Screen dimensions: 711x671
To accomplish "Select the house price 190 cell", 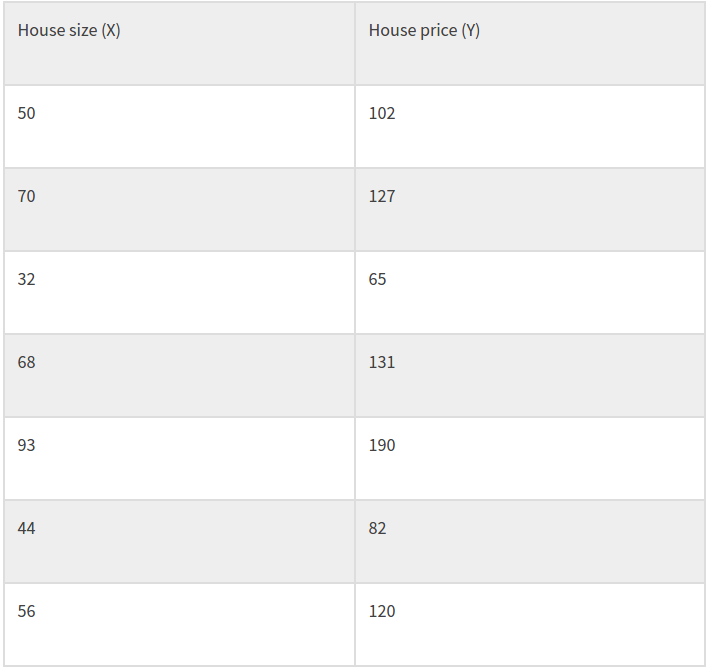I will [x=382, y=446].
